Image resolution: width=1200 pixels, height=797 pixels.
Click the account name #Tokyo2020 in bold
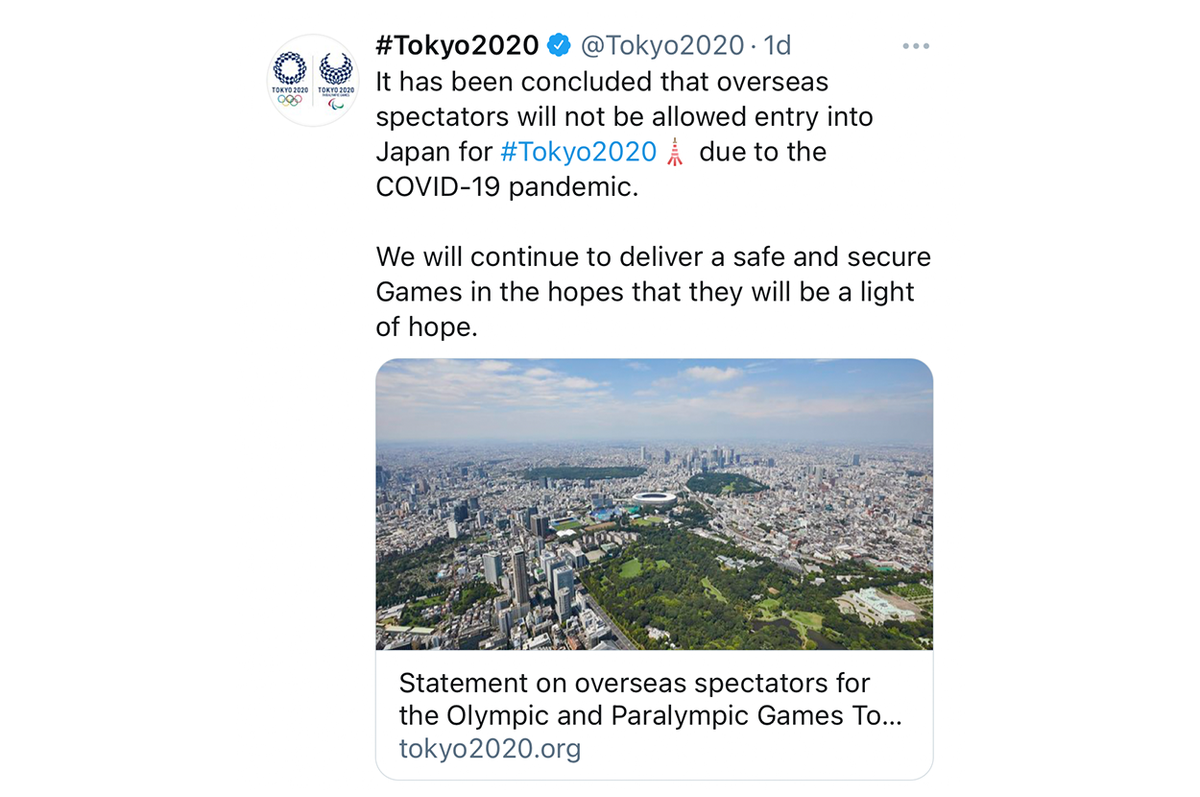[460, 44]
